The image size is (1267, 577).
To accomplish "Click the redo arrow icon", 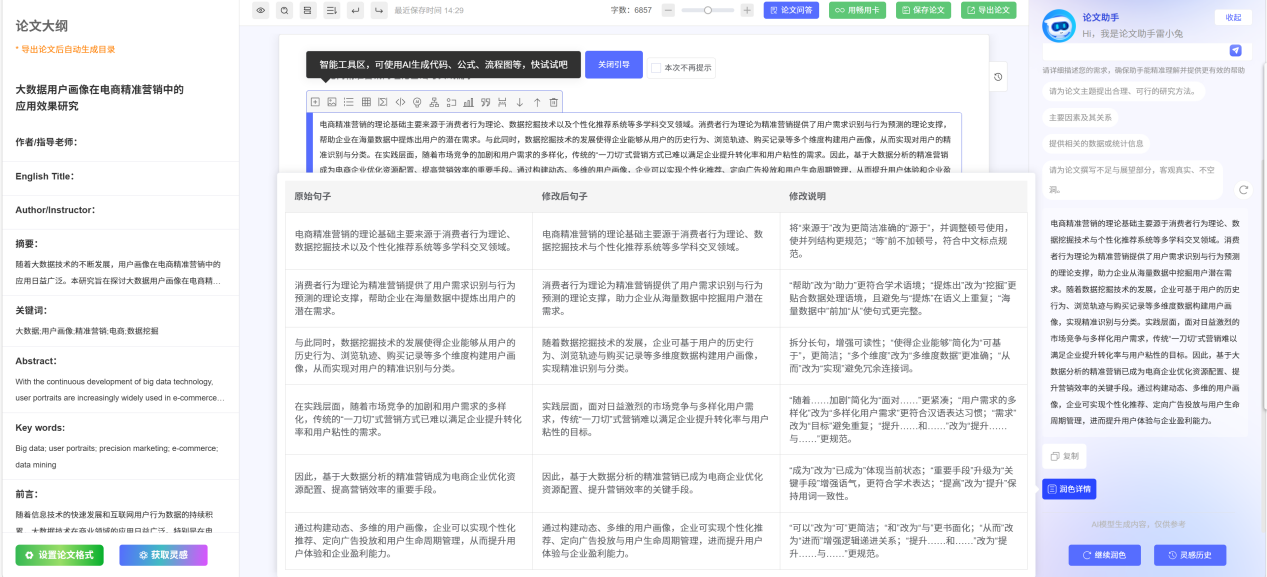I will (379, 10).
